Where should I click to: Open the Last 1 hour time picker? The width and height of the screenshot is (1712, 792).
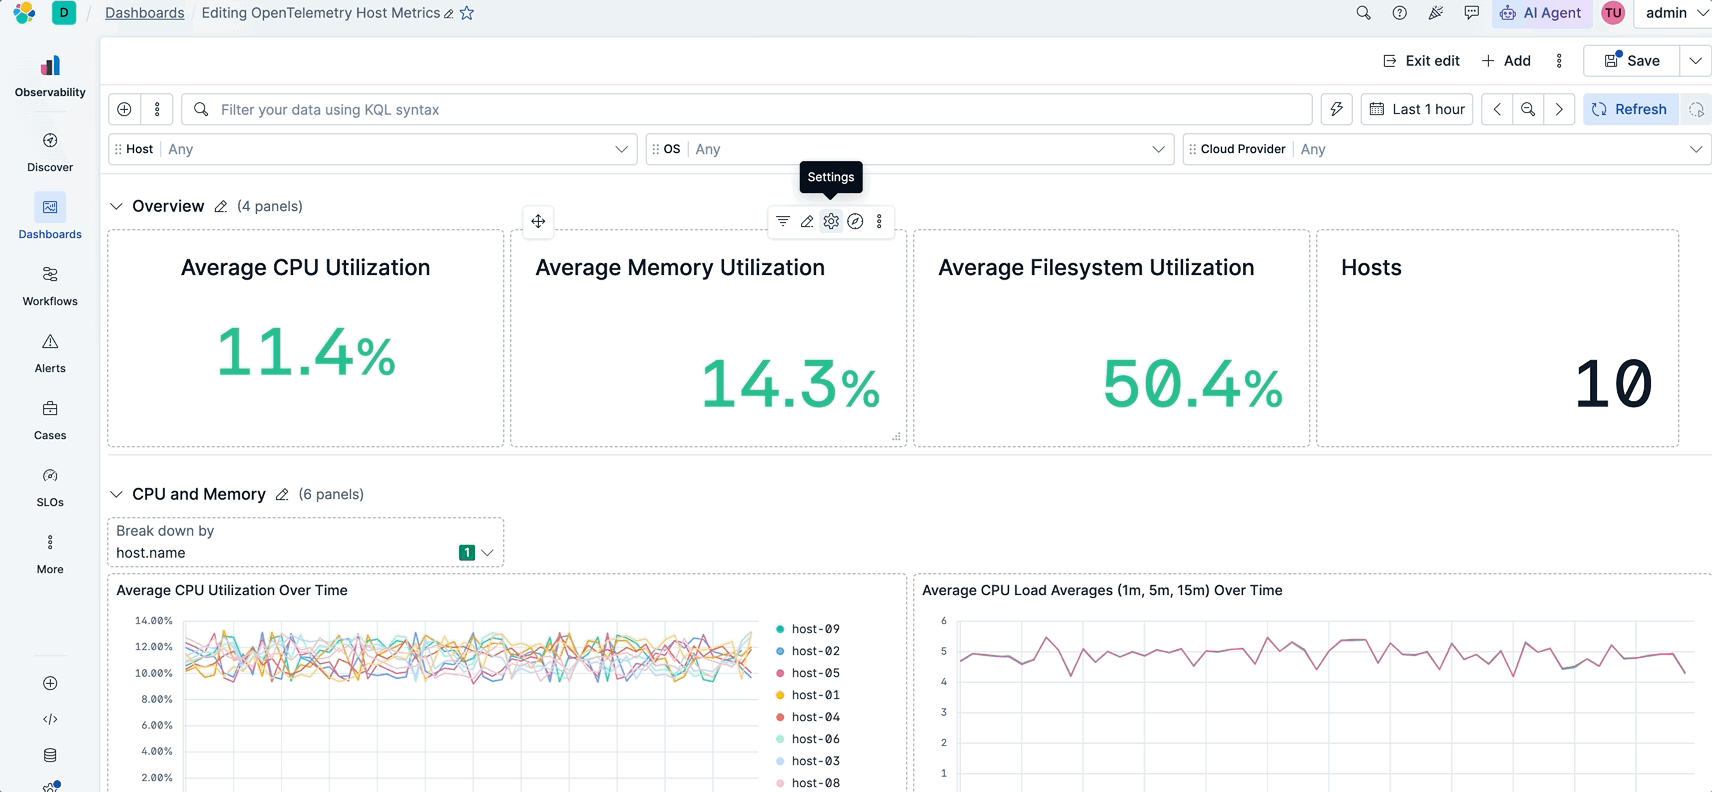coord(1418,109)
